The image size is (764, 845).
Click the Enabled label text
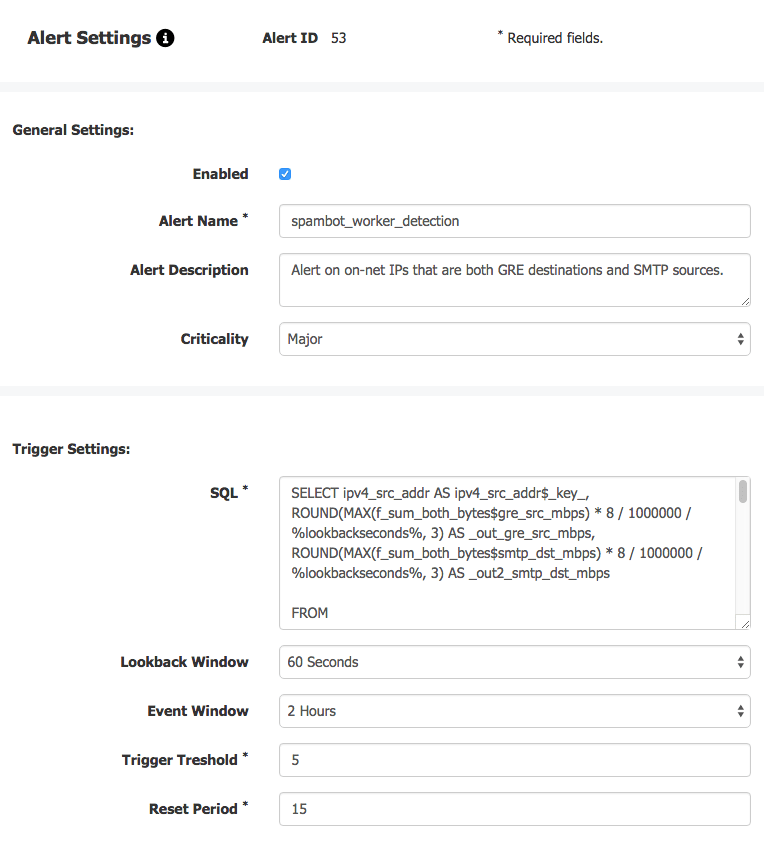[x=220, y=174]
